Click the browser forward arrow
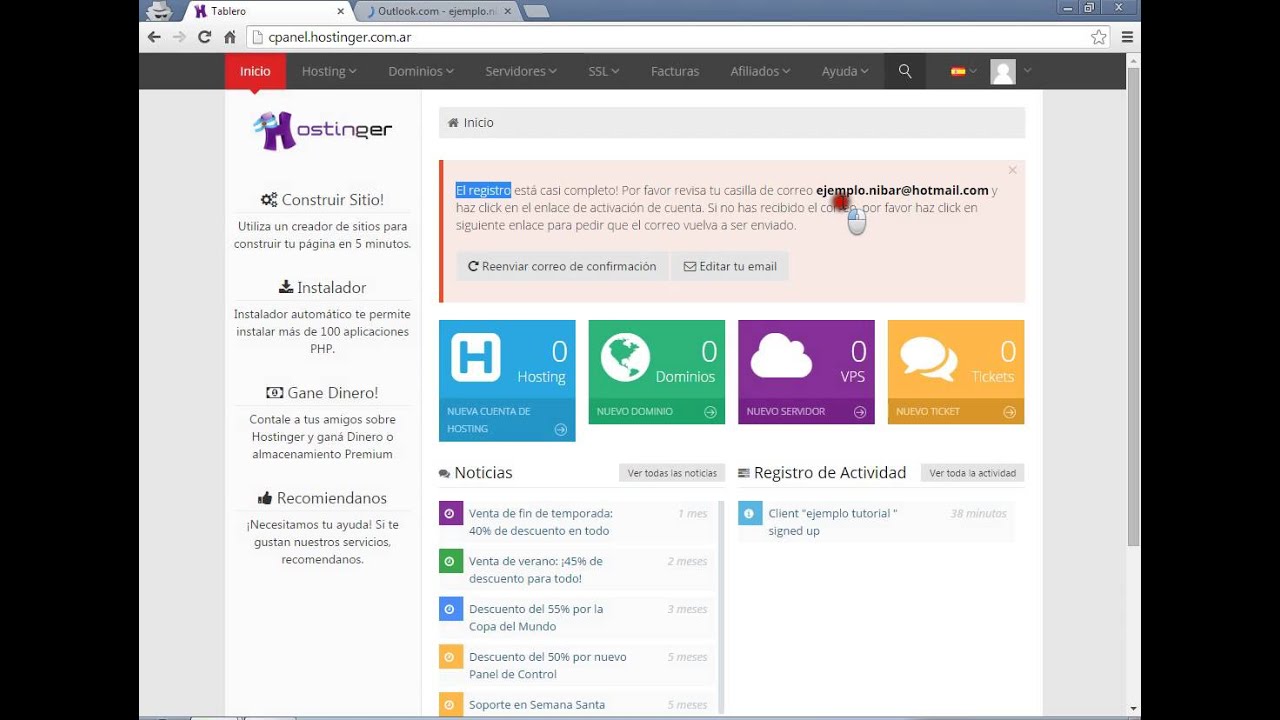The height and width of the screenshot is (720, 1280). tap(179, 37)
